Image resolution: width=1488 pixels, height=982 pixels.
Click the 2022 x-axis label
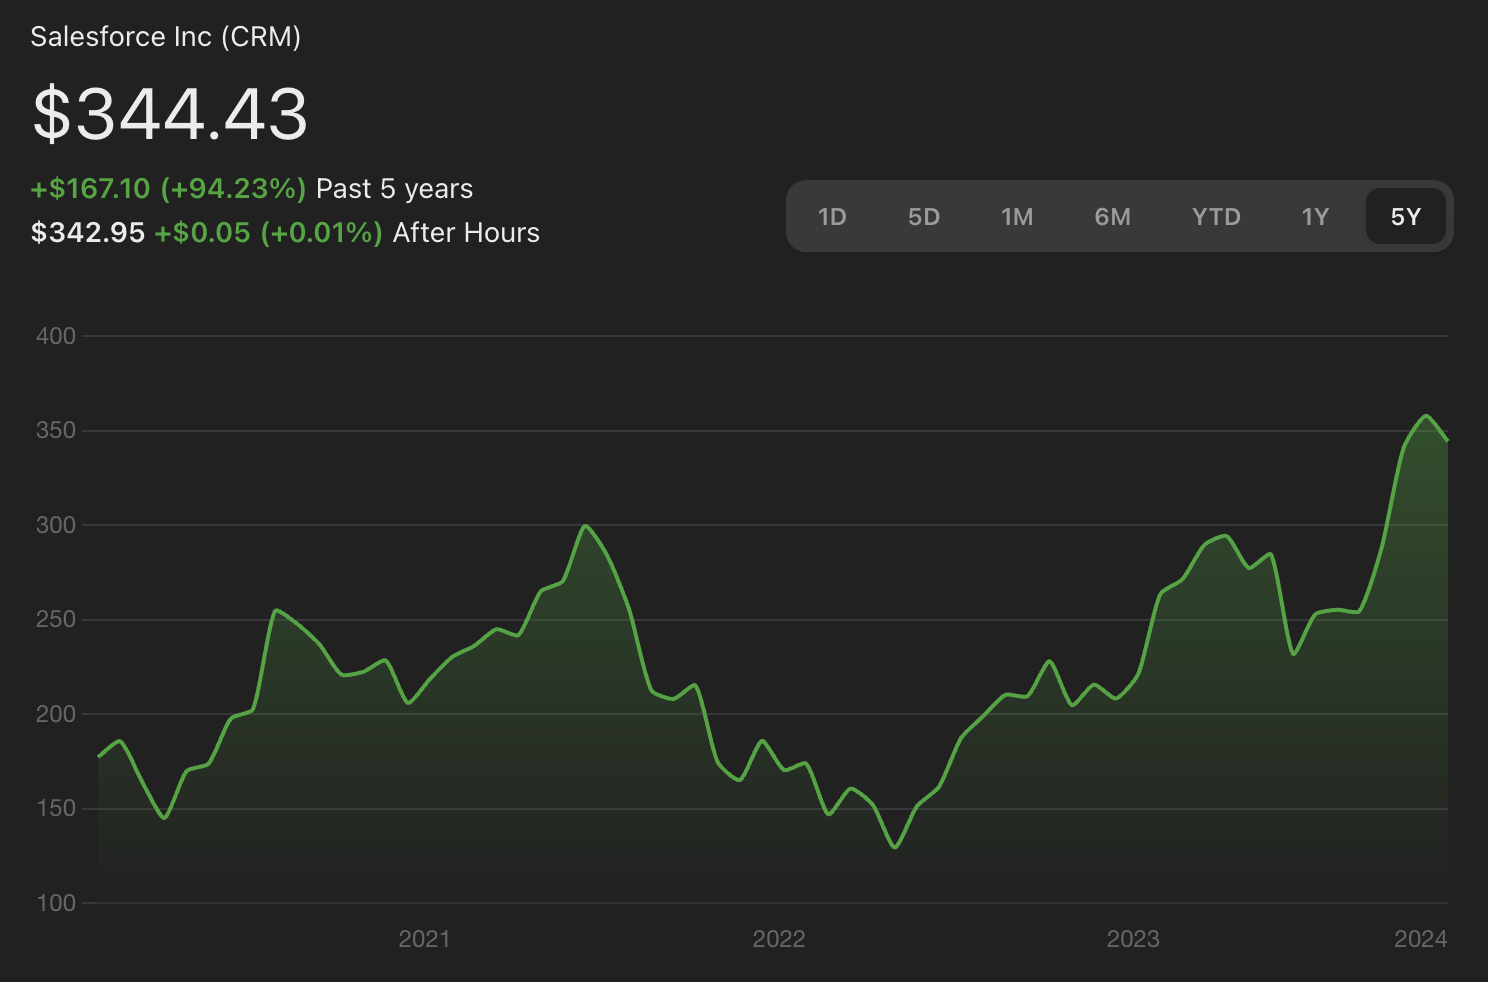pos(779,939)
